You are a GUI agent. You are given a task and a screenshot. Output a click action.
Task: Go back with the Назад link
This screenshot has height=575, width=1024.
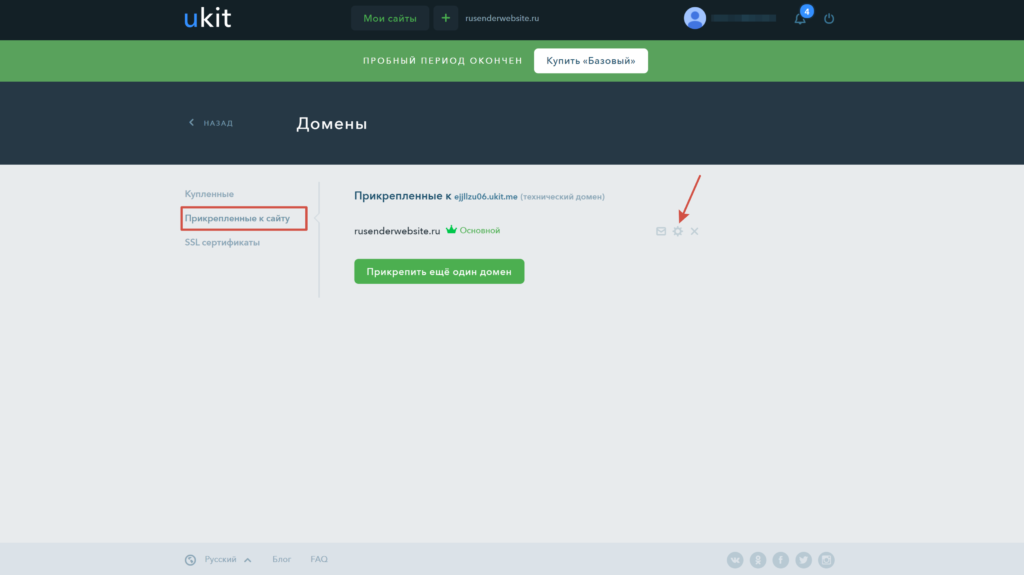[211, 123]
